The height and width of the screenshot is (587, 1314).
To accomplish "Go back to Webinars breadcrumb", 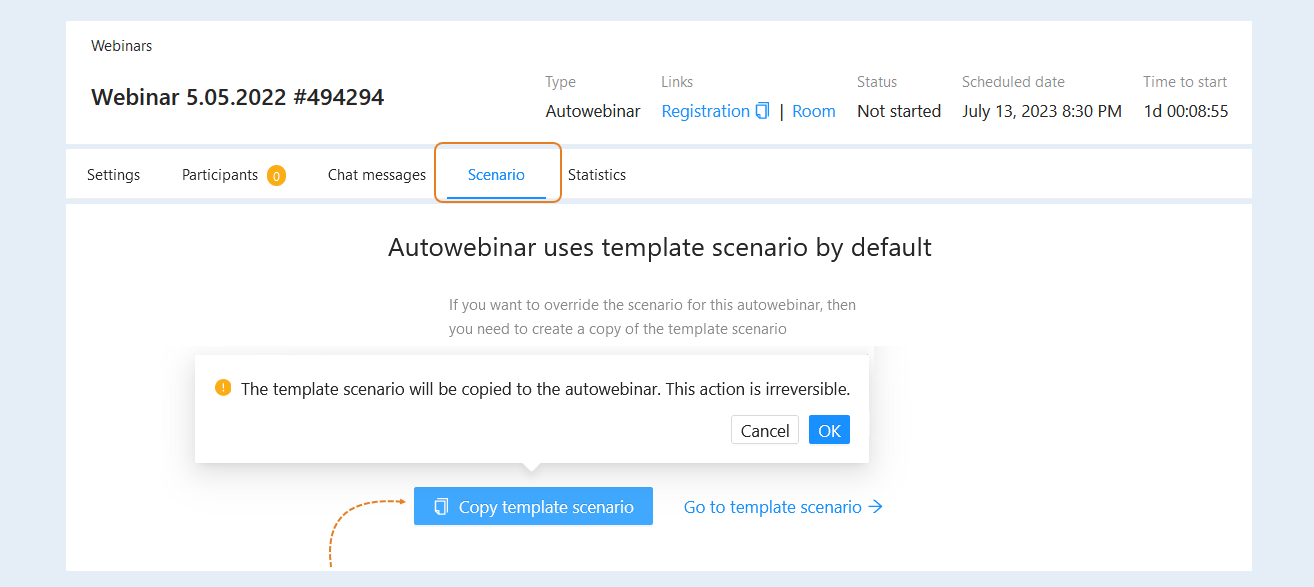I will pyautogui.click(x=122, y=46).
